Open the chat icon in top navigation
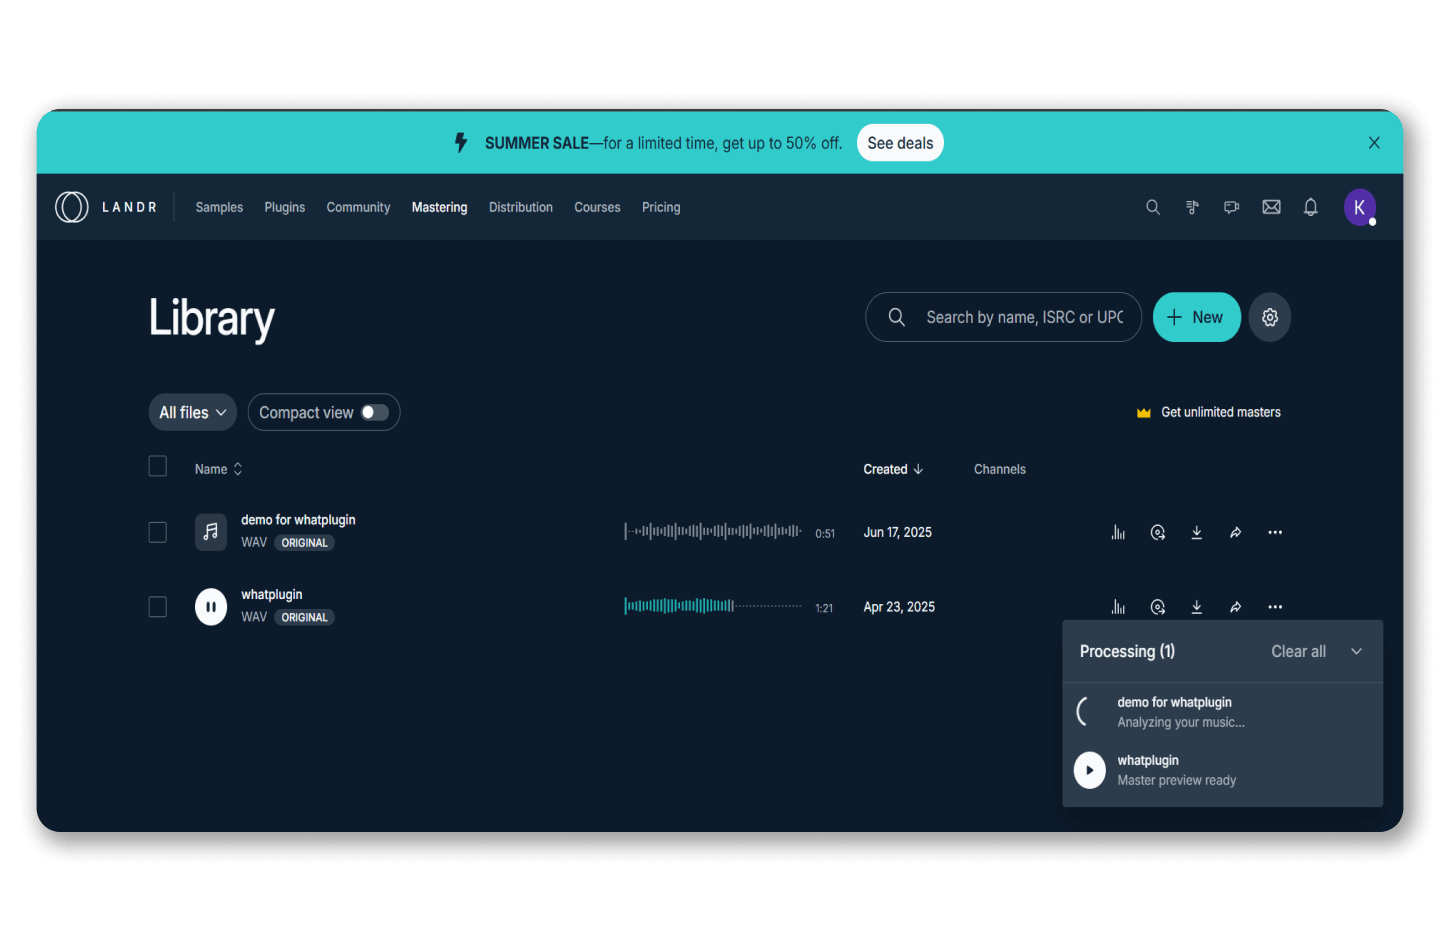1440x934 pixels. point(1232,207)
